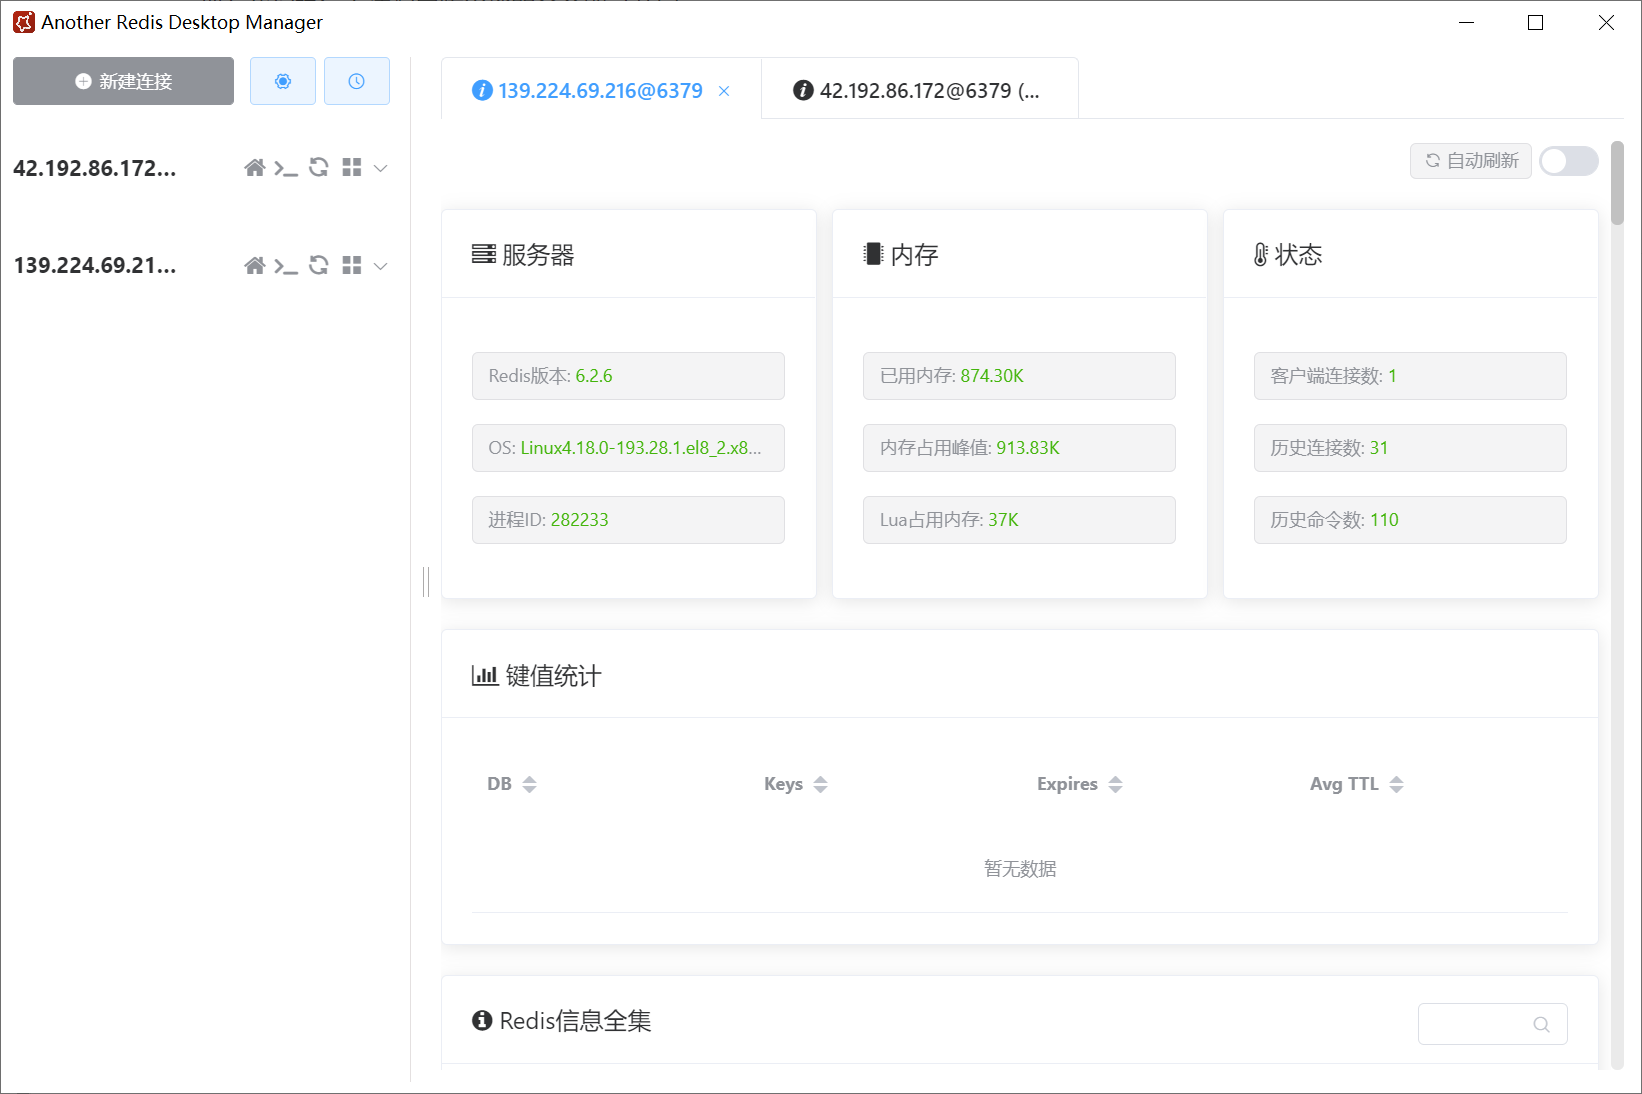1642x1094 pixels.
Task: Toggle the auto refresh switch
Action: click(1569, 161)
